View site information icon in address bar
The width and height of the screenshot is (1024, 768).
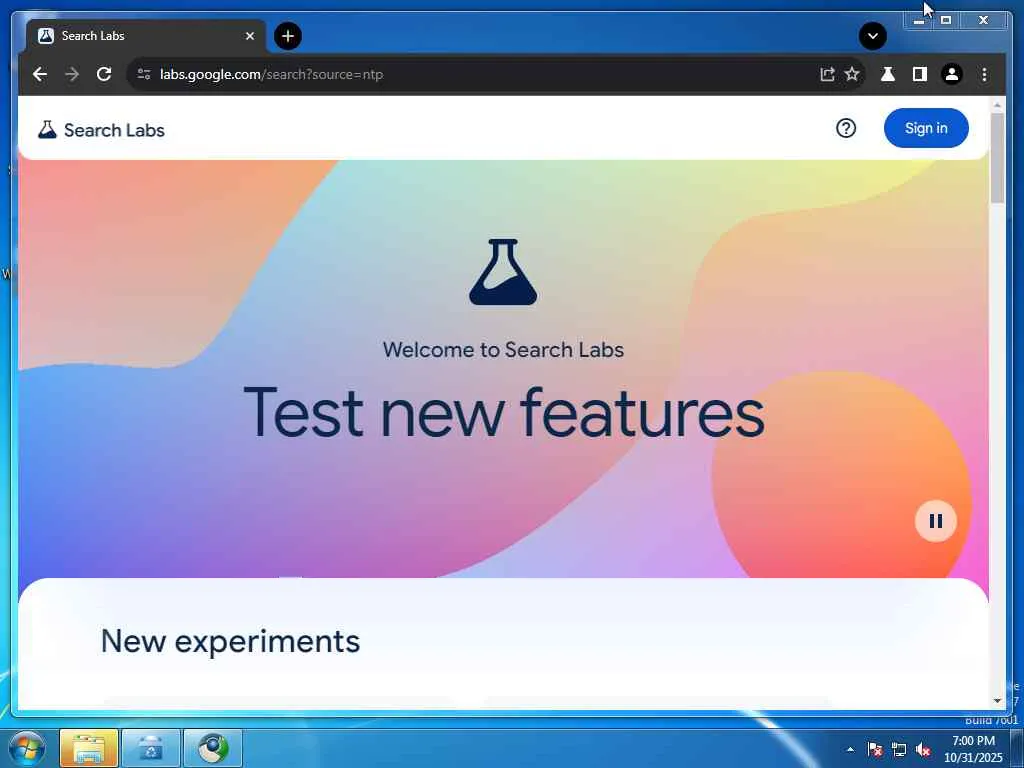coord(144,74)
